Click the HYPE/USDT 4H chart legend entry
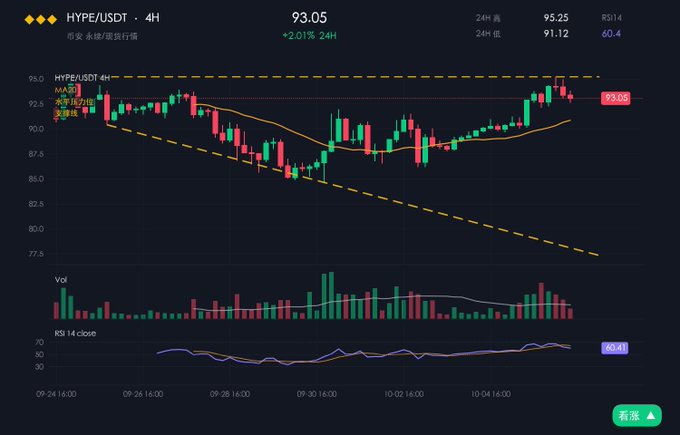This screenshot has width=680, height=435. (82, 78)
